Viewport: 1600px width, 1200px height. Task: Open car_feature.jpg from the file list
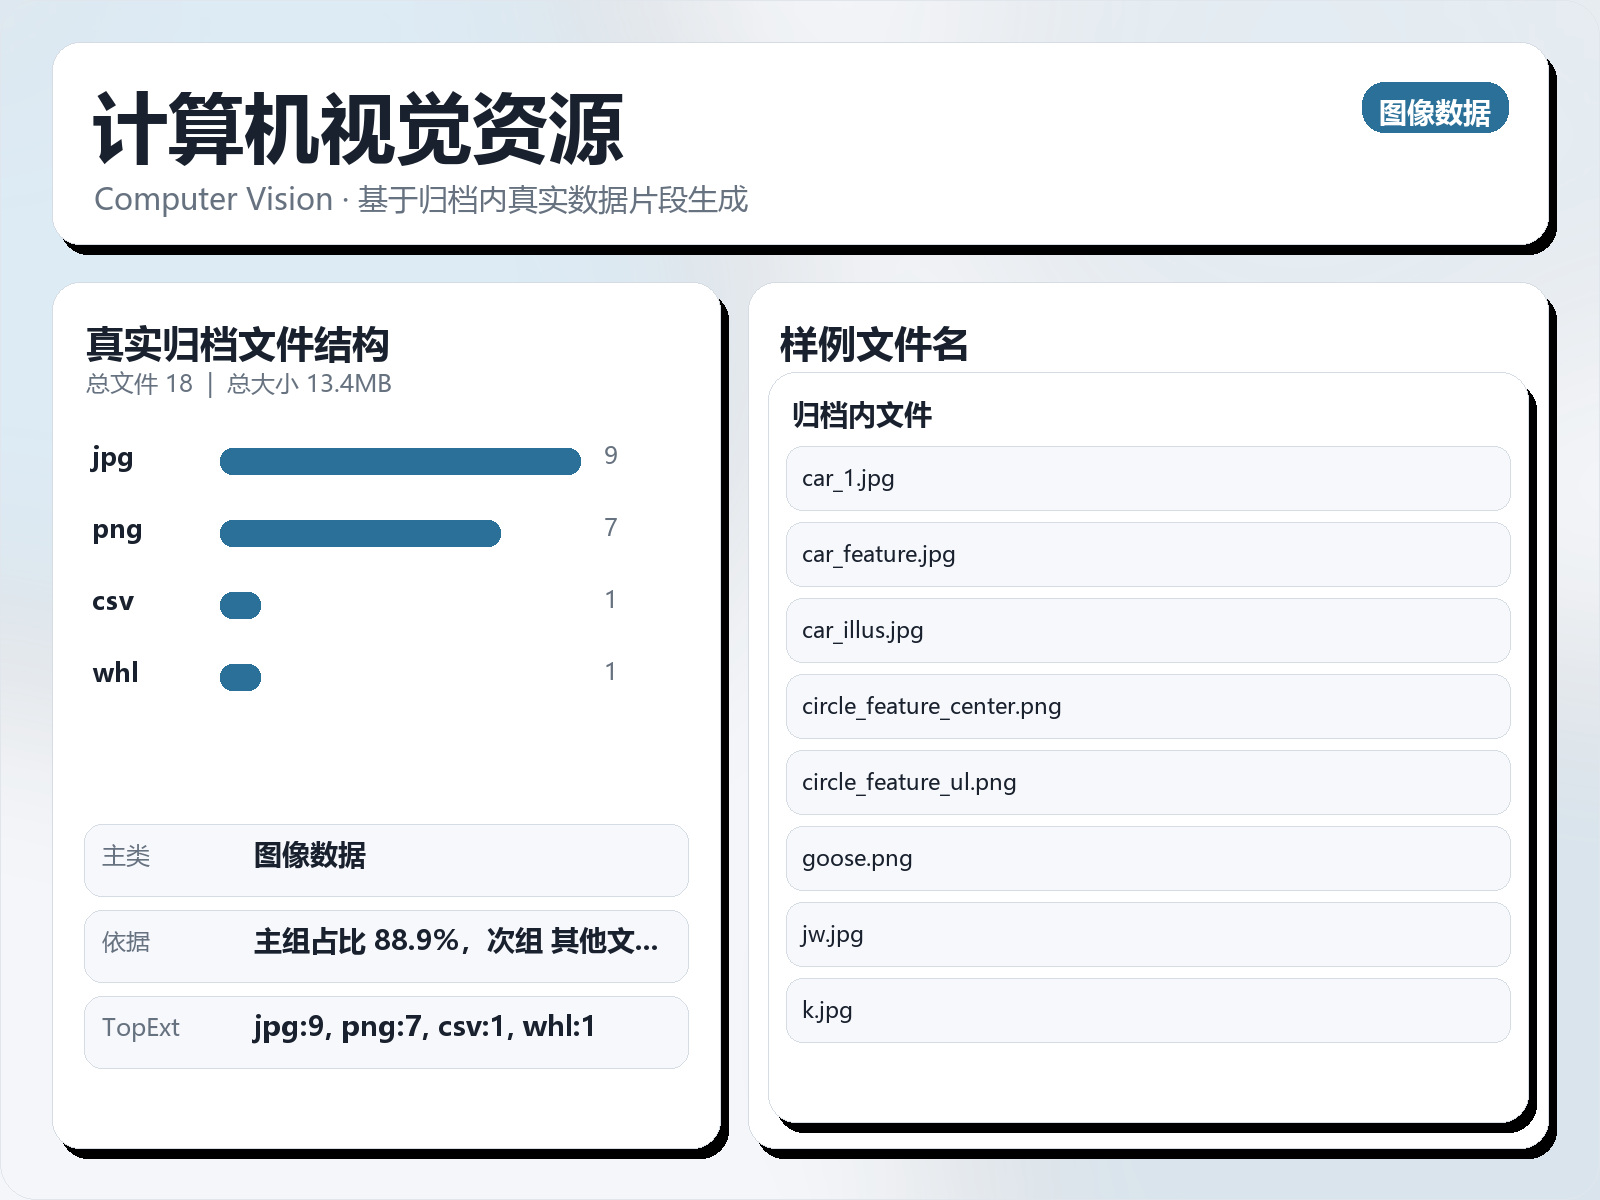1146,554
